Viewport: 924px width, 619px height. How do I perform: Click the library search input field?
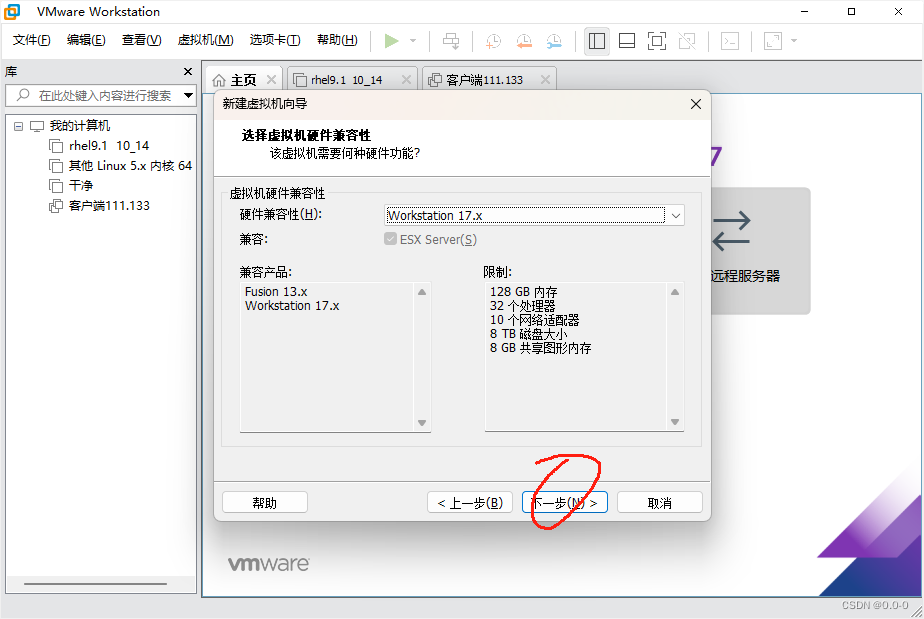pyautogui.click(x=101, y=95)
